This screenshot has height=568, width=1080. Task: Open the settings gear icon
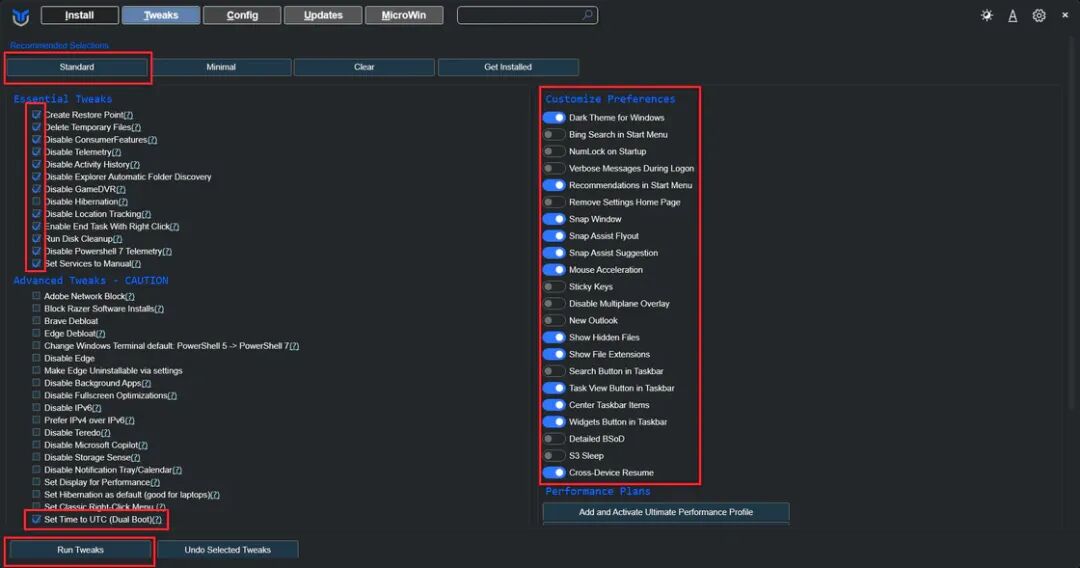1039,15
